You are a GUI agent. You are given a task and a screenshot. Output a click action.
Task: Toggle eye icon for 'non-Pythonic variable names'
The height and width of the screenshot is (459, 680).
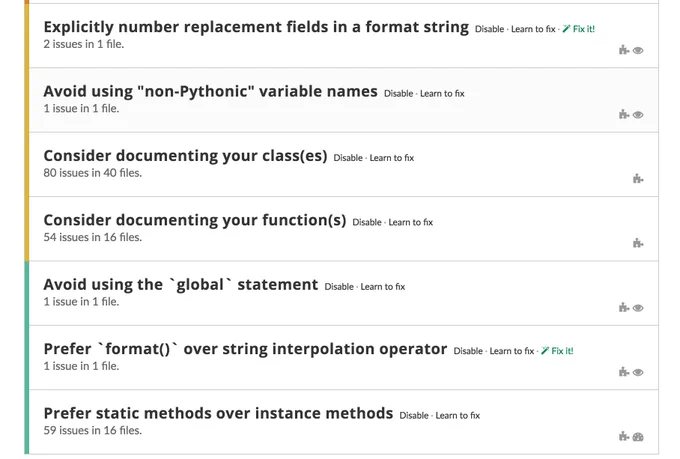(638, 115)
